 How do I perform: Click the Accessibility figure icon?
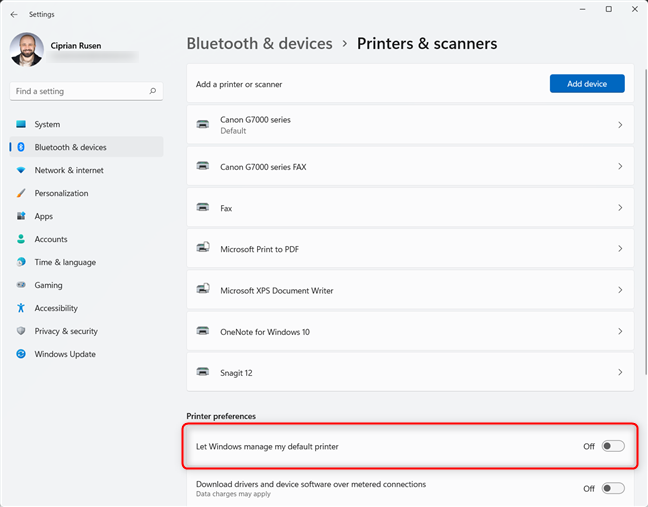21,308
